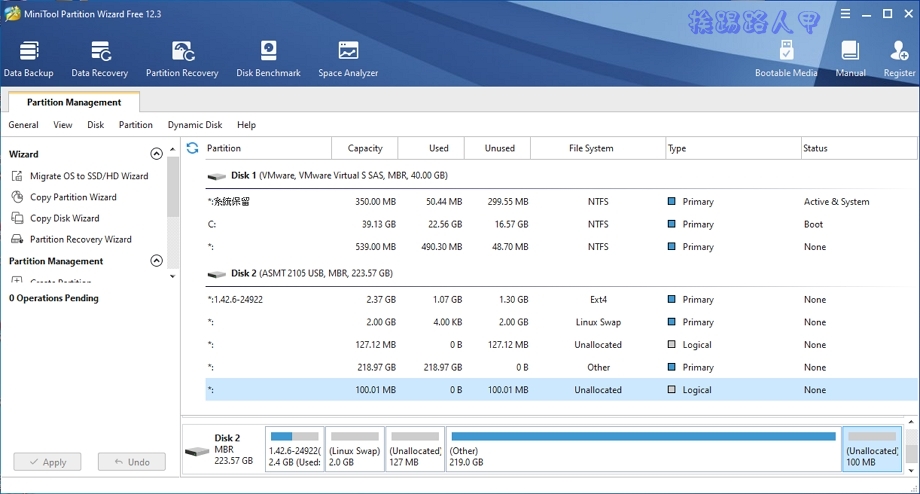Select the Linux Swap partition row
This screenshot has height=494, width=920.
click(x=561, y=322)
